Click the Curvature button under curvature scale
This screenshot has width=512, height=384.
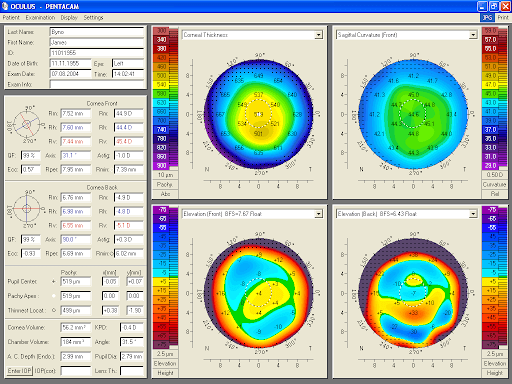pyautogui.click(x=495, y=184)
